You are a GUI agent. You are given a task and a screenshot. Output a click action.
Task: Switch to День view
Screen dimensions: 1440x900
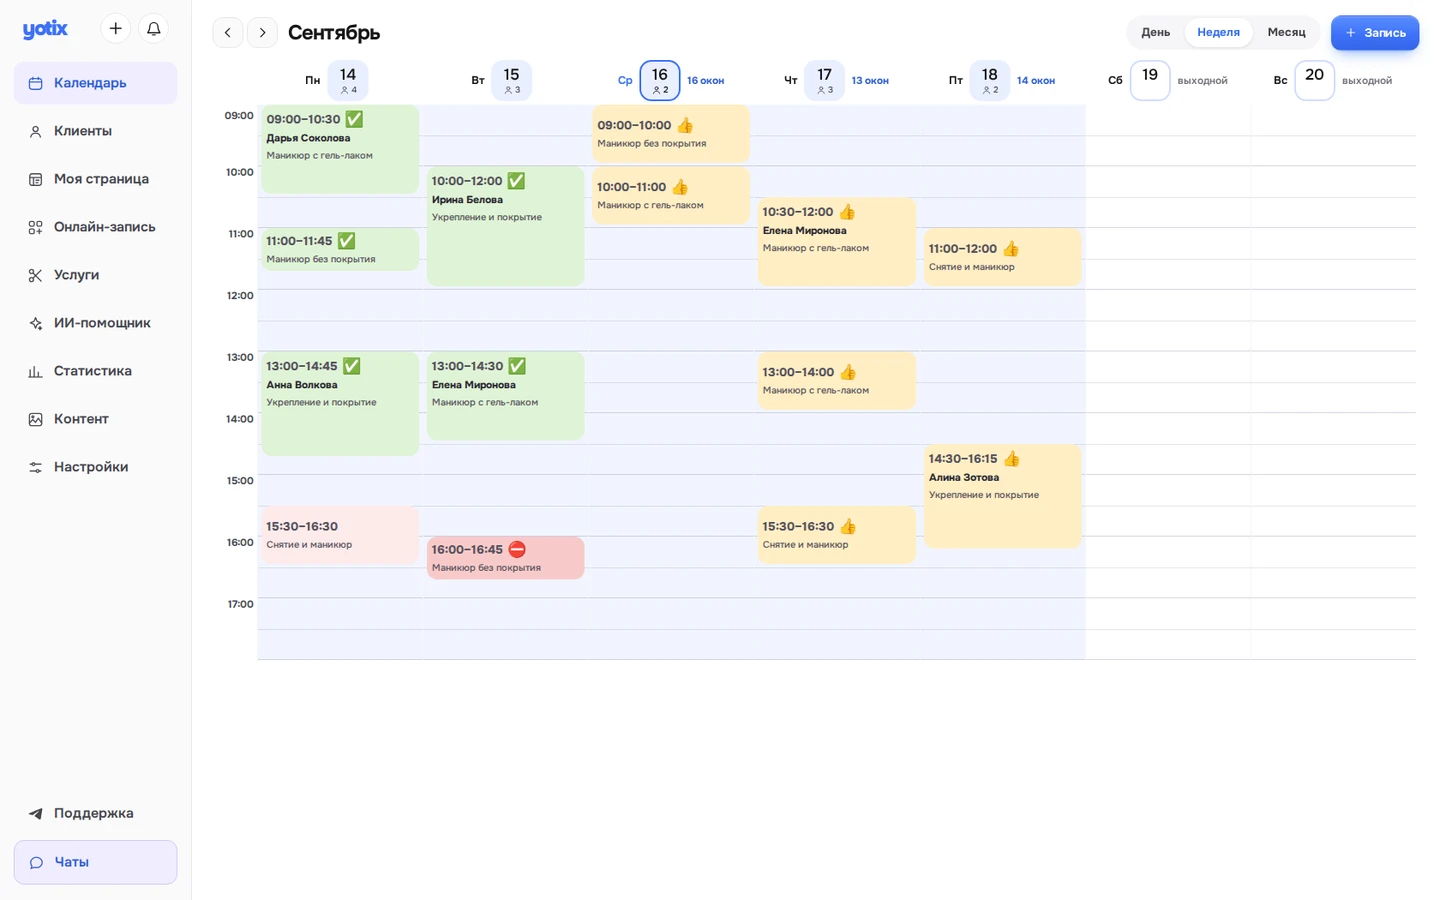(1155, 32)
